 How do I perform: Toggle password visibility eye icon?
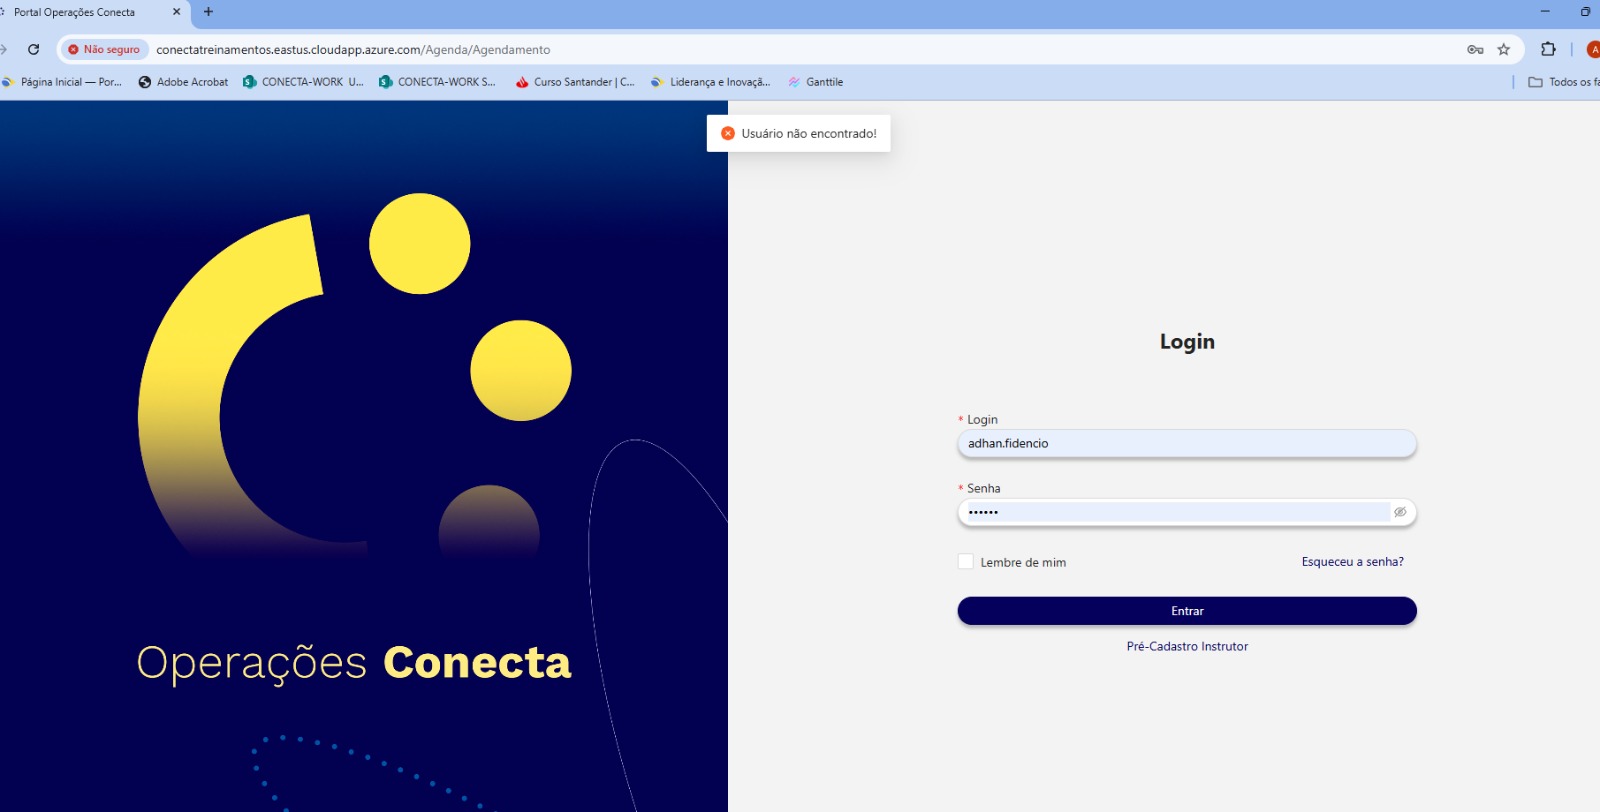pyautogui.click(x=1400, y=512)
